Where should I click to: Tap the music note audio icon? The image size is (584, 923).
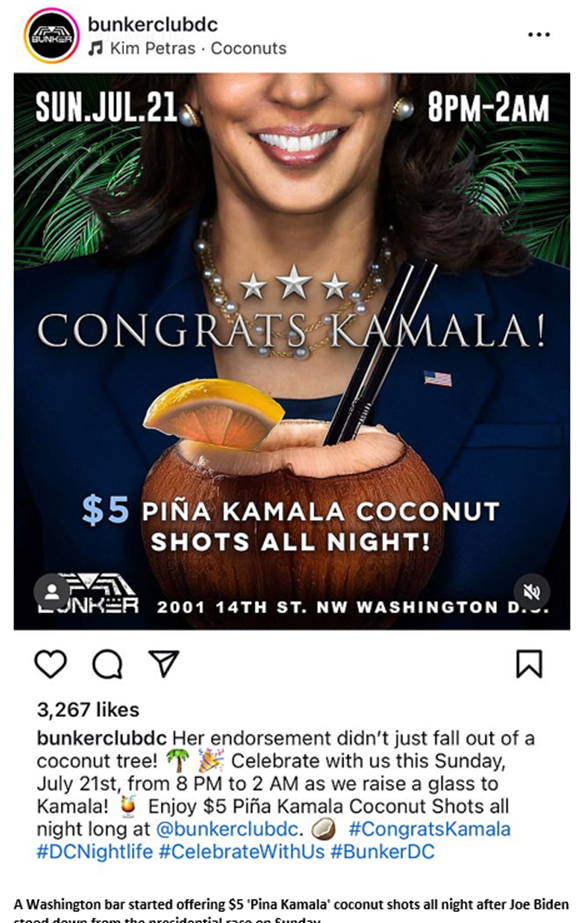[x=95, y=48]
